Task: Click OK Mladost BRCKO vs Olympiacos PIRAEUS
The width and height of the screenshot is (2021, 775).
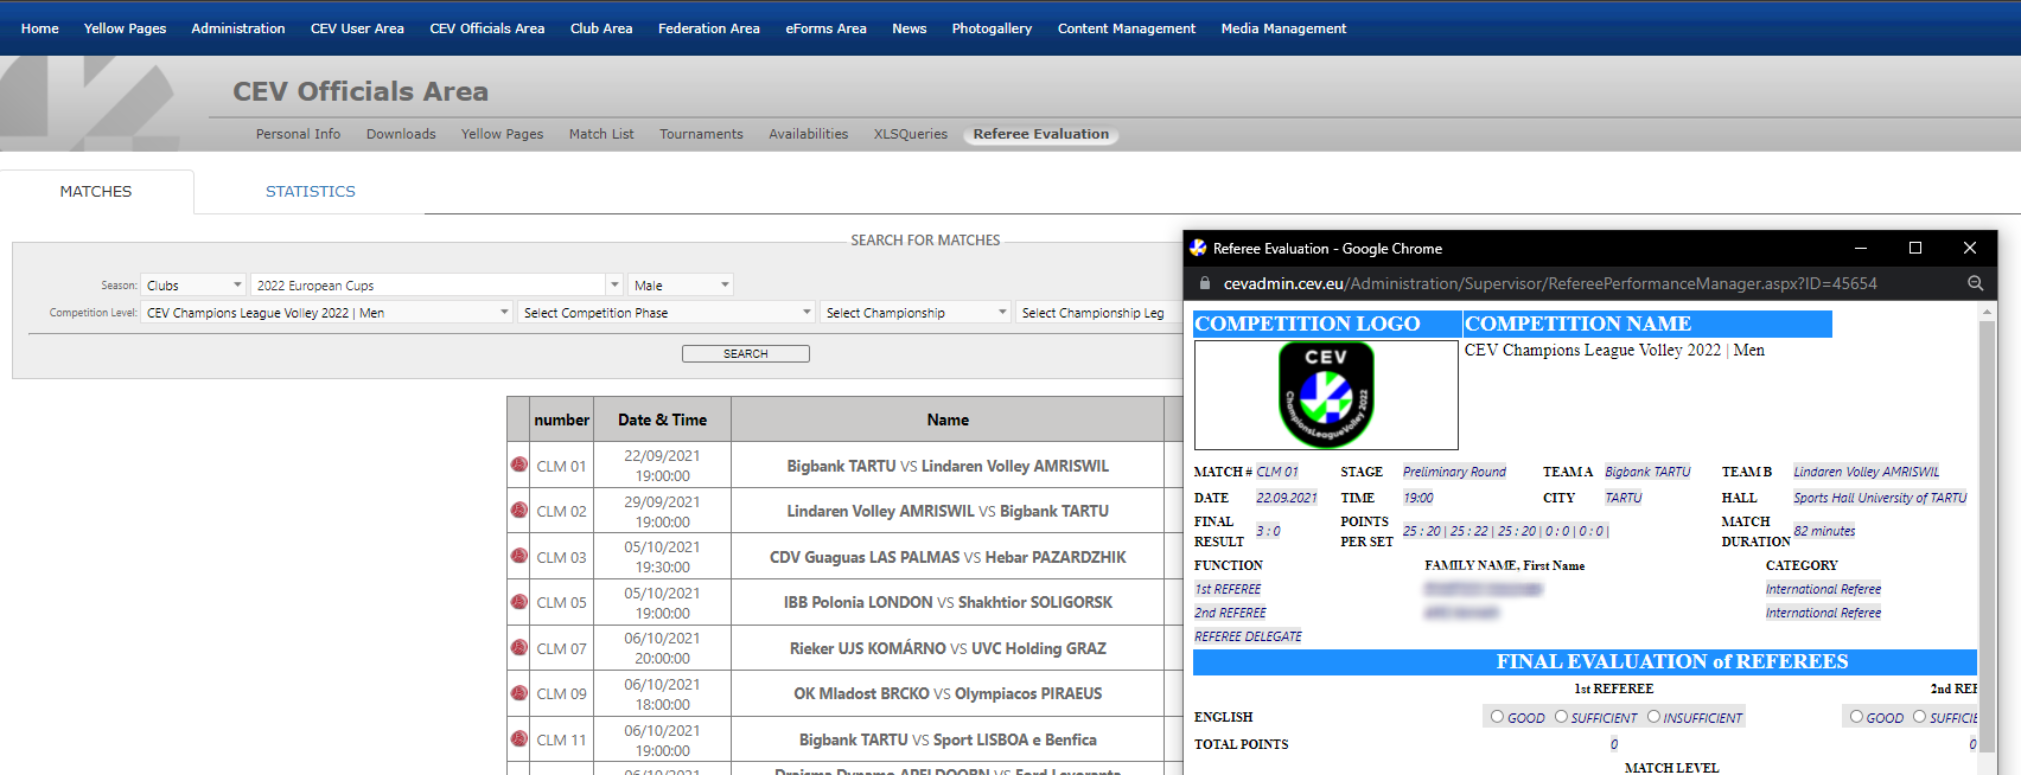Action: (947, 693)
